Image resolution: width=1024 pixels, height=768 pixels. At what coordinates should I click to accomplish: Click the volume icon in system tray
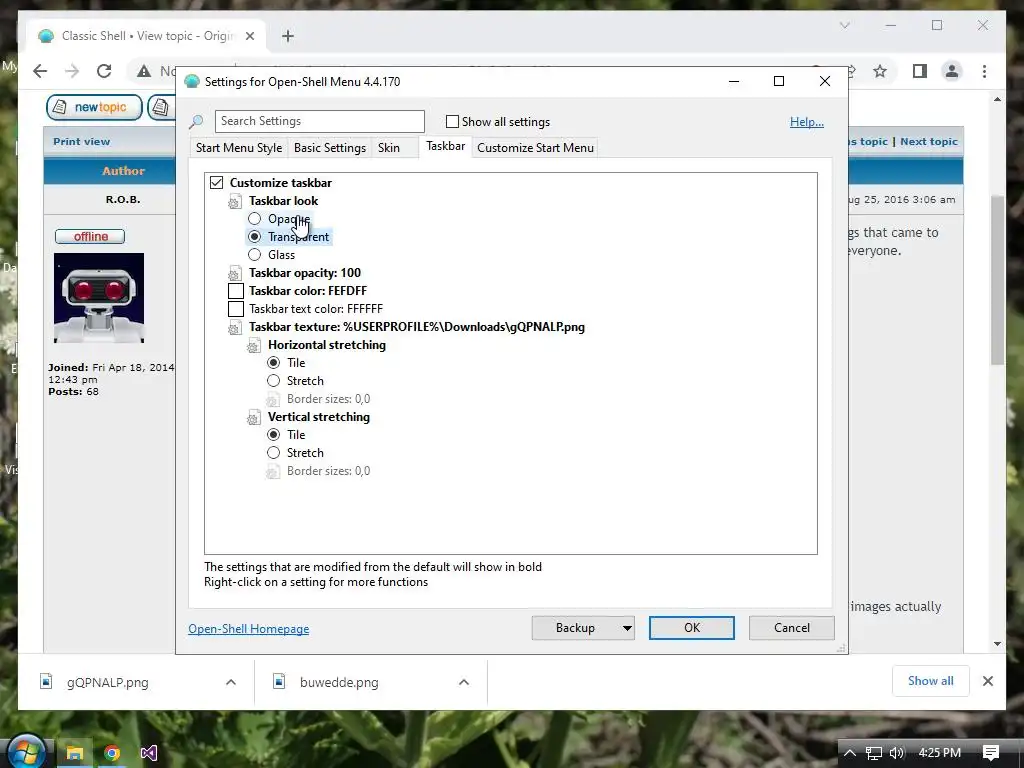click(897, 753)
